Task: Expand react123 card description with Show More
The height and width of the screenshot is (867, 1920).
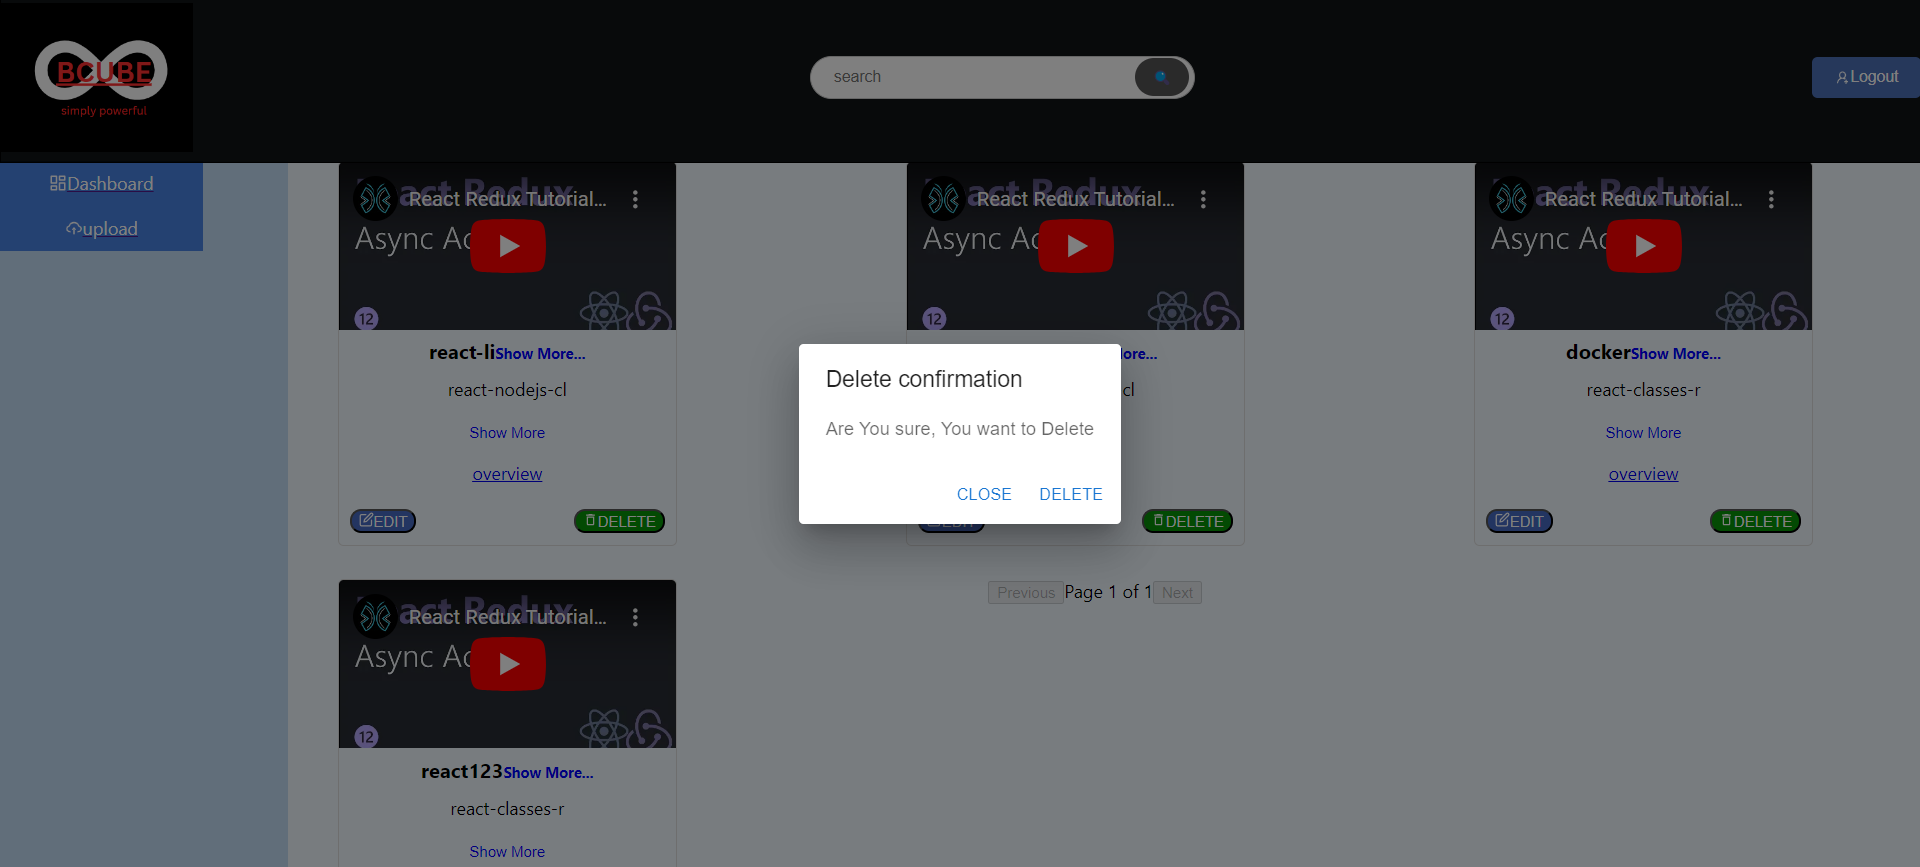Action: pyautogui.click(x=507, y=852)
